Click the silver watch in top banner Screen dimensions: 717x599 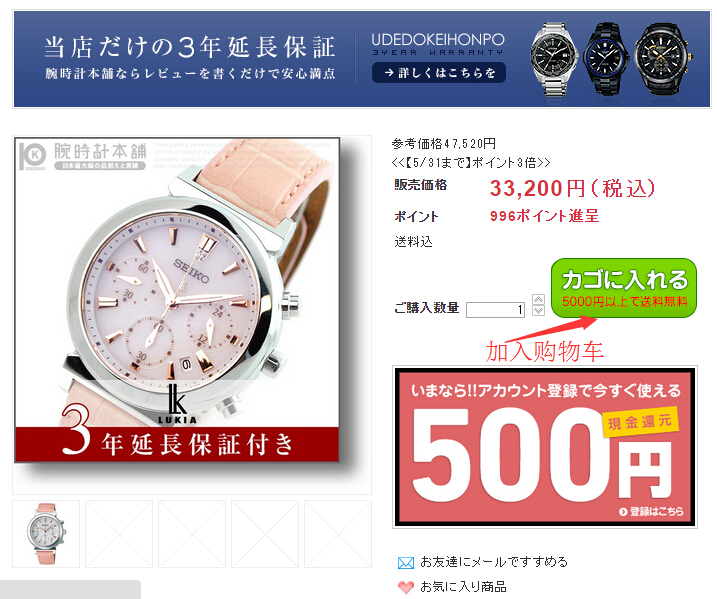pos(554,60)
